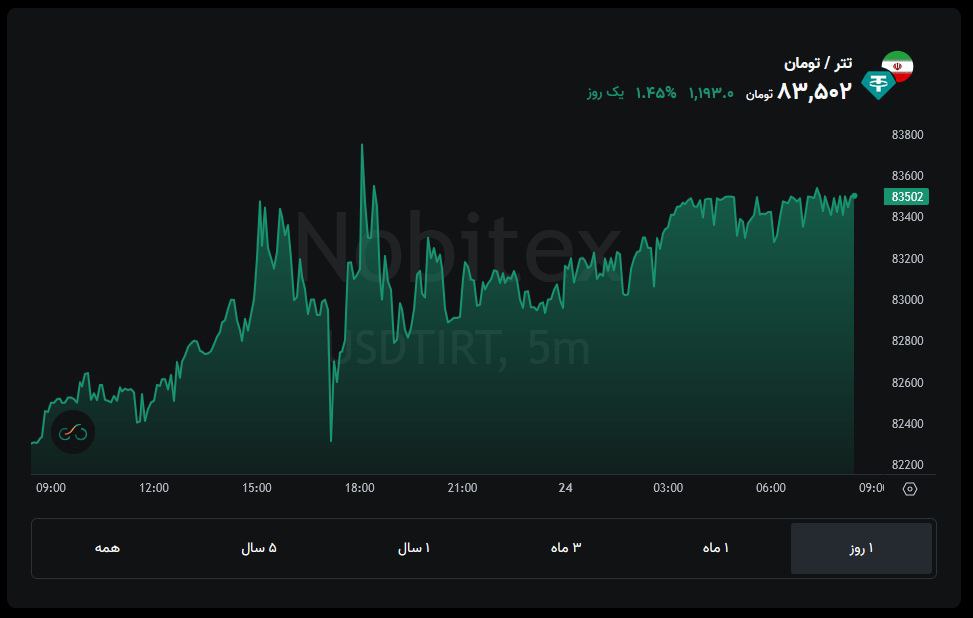Click the 12:00 time axis label

(x=153, y=488)
